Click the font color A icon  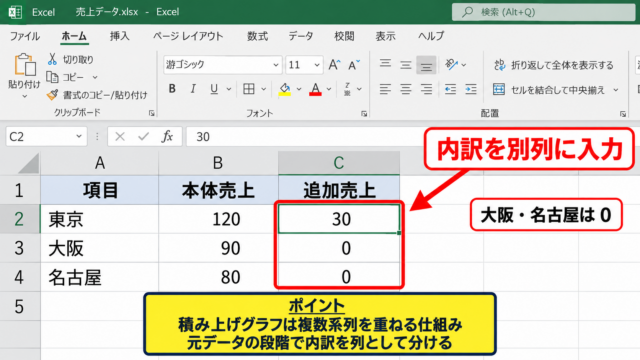point(315,89)
